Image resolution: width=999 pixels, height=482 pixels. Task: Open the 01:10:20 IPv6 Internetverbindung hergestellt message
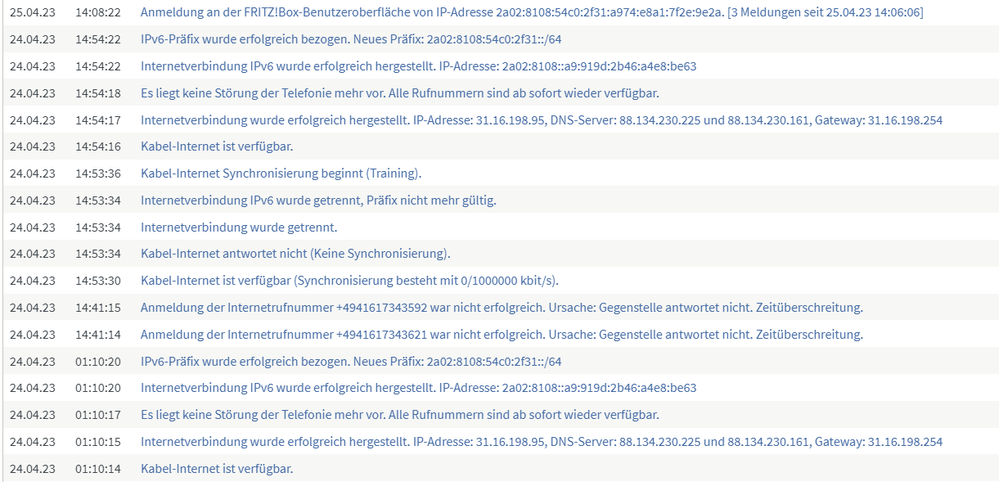pos(419,388)
